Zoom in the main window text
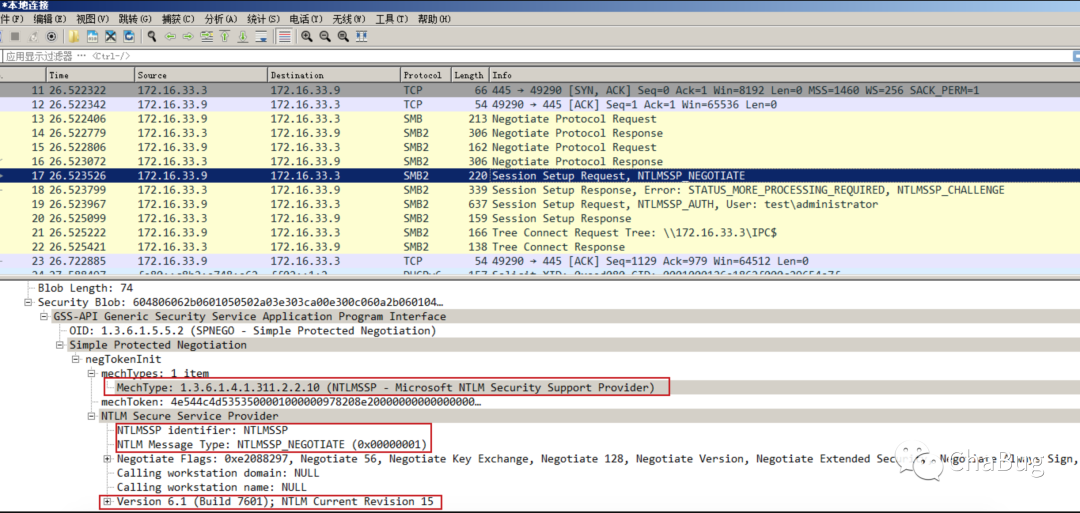The image size is (1080, 513). coord(307,36)
